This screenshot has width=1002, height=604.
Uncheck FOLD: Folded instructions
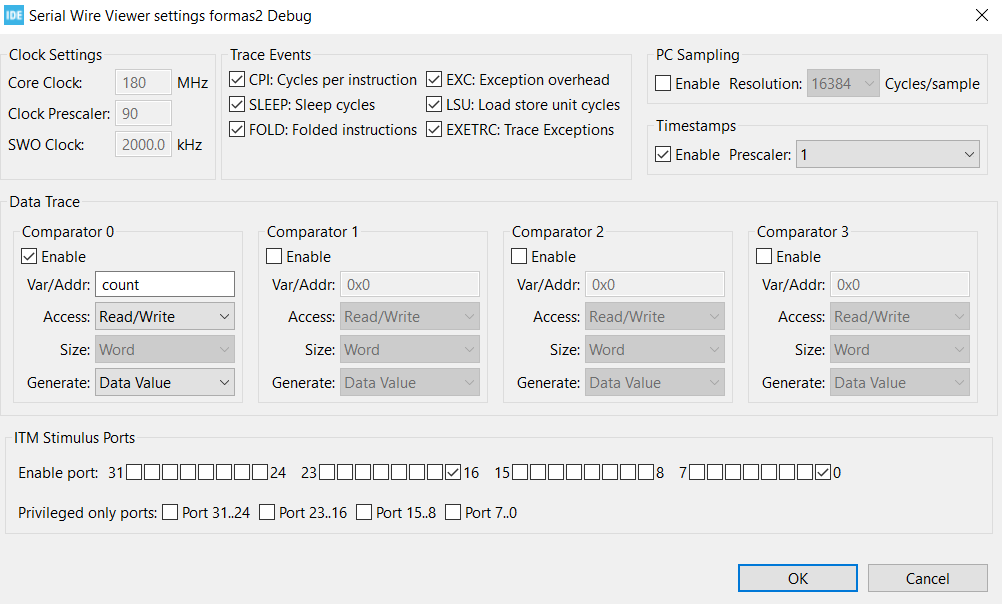[237, 129]
